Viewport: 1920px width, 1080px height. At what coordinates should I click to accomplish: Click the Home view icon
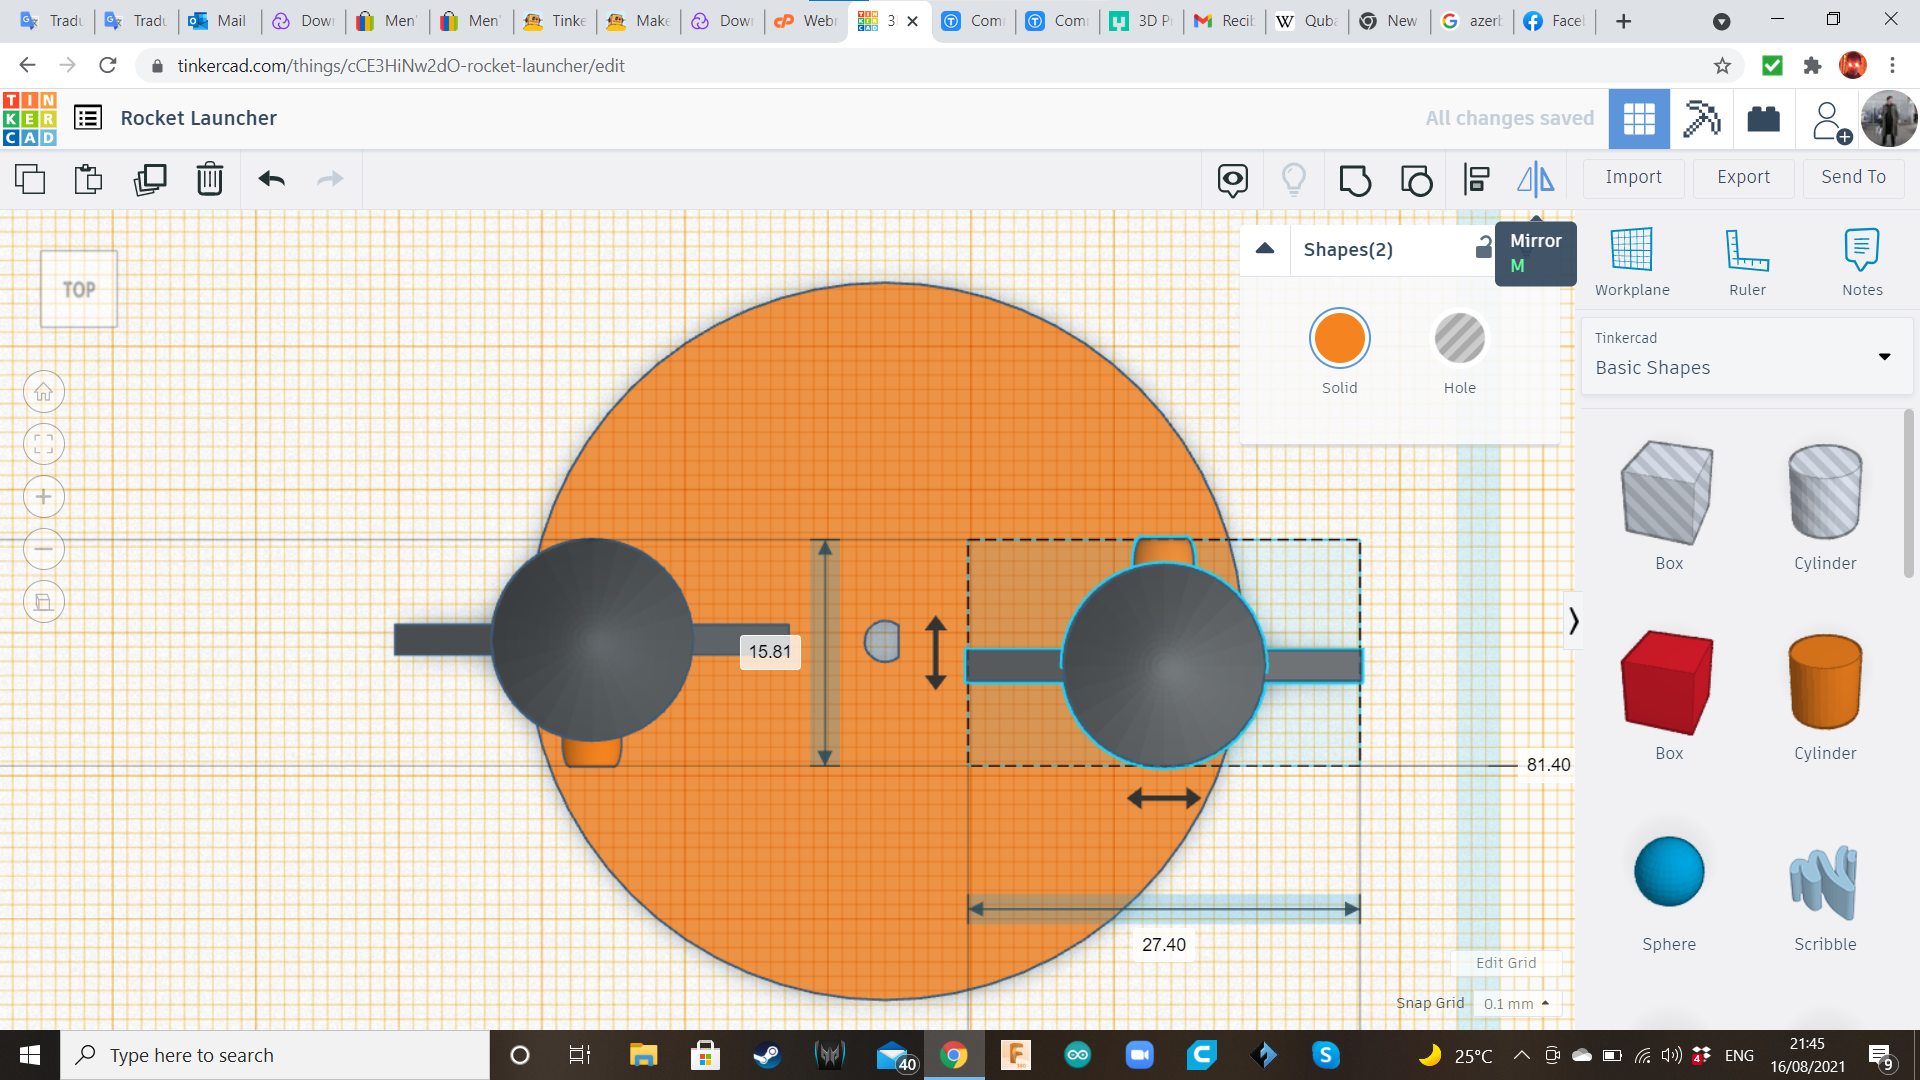pos(43,391)
